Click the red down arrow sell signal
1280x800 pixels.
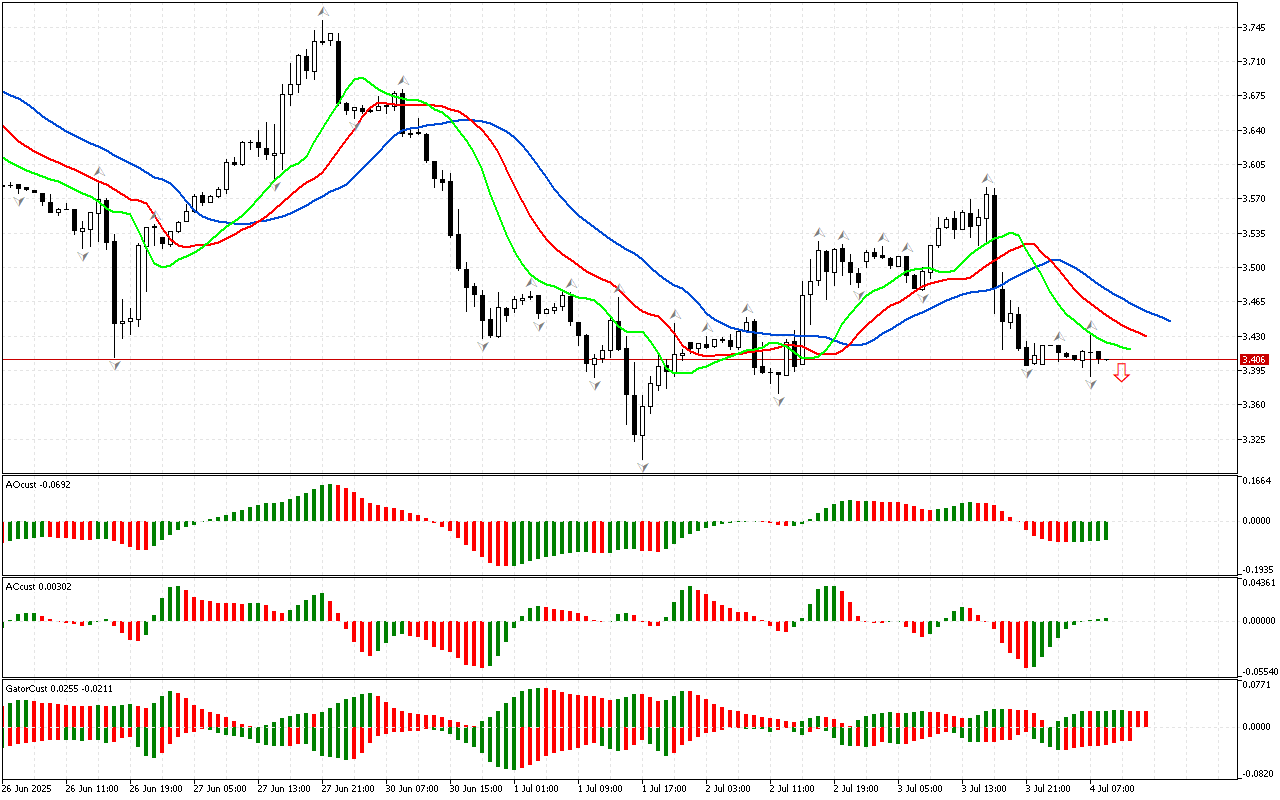[1122, 373]
